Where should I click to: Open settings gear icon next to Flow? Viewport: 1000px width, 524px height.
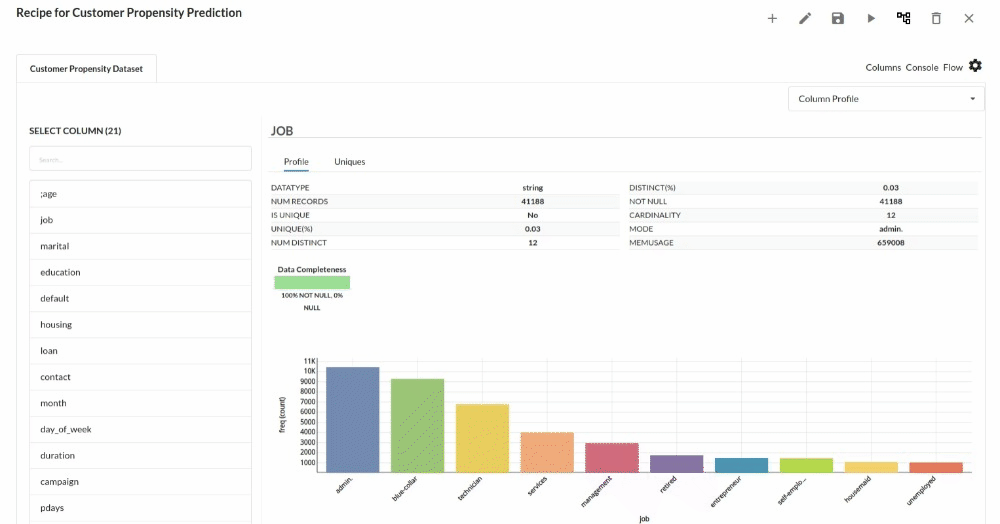(x=975, y=66)
